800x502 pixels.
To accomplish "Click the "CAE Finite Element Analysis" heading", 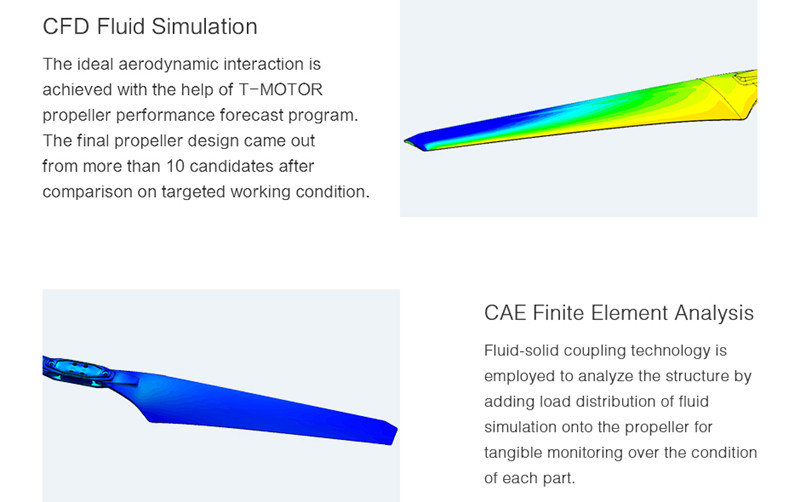I will (618, 313).
